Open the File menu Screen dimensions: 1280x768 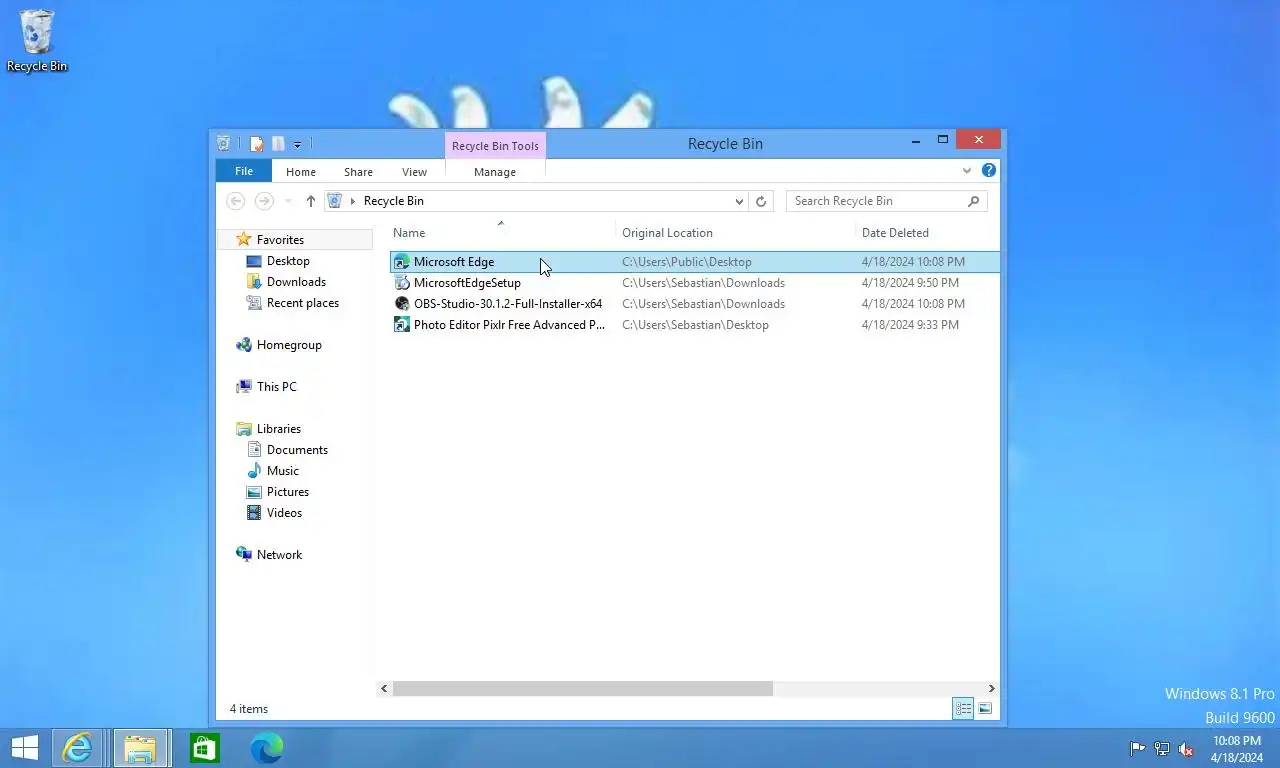click(x=244, y=171)
